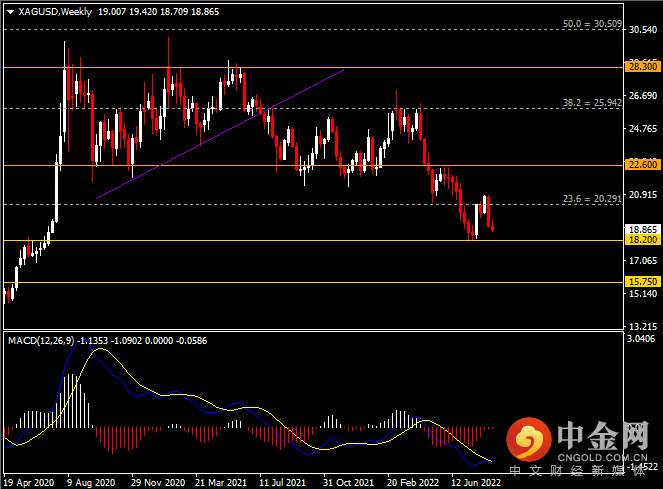Image resolution: width=663 pixels, height=489 pixels.
Task: Click the 3.0406 MACD axis value
Action: (641, 341)
